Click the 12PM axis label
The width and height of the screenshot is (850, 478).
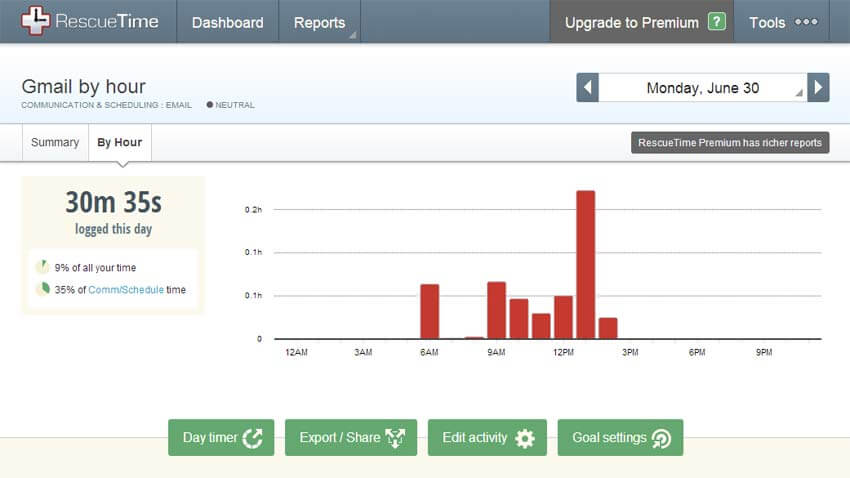point(563,352)
